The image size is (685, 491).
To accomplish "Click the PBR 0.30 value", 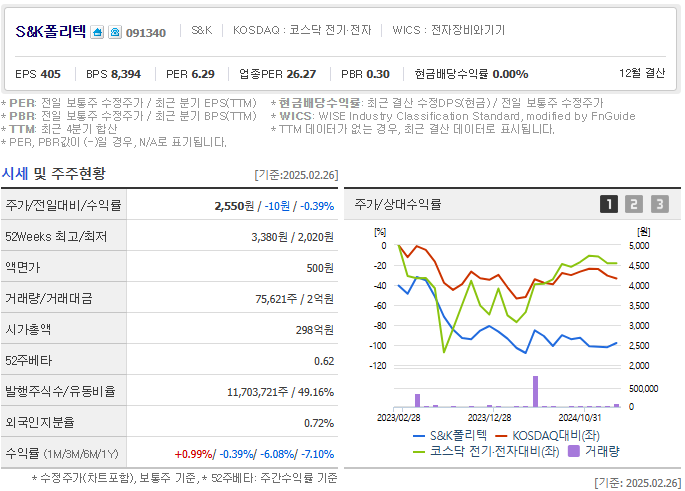I will (365, 74).
